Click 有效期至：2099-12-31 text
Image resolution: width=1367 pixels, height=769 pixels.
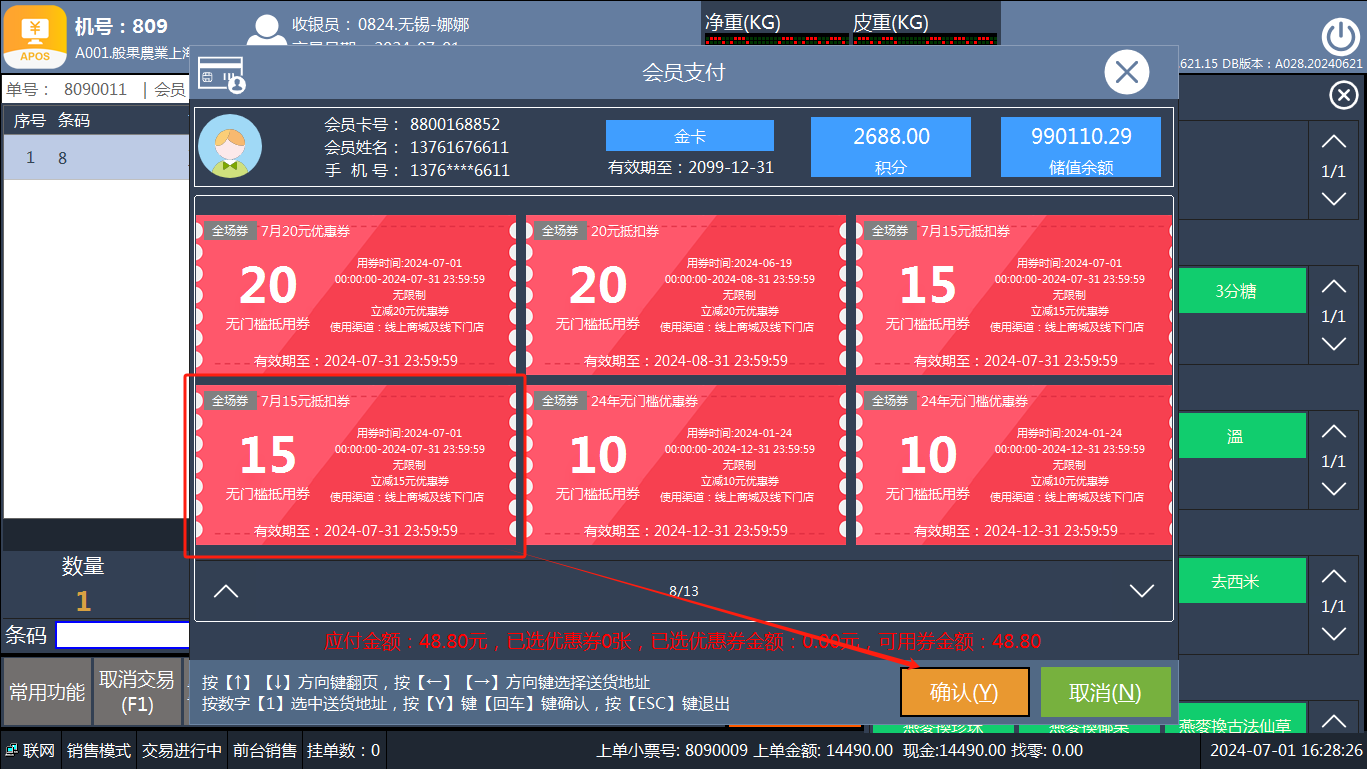pyautogui.click(x=691, y=168)
